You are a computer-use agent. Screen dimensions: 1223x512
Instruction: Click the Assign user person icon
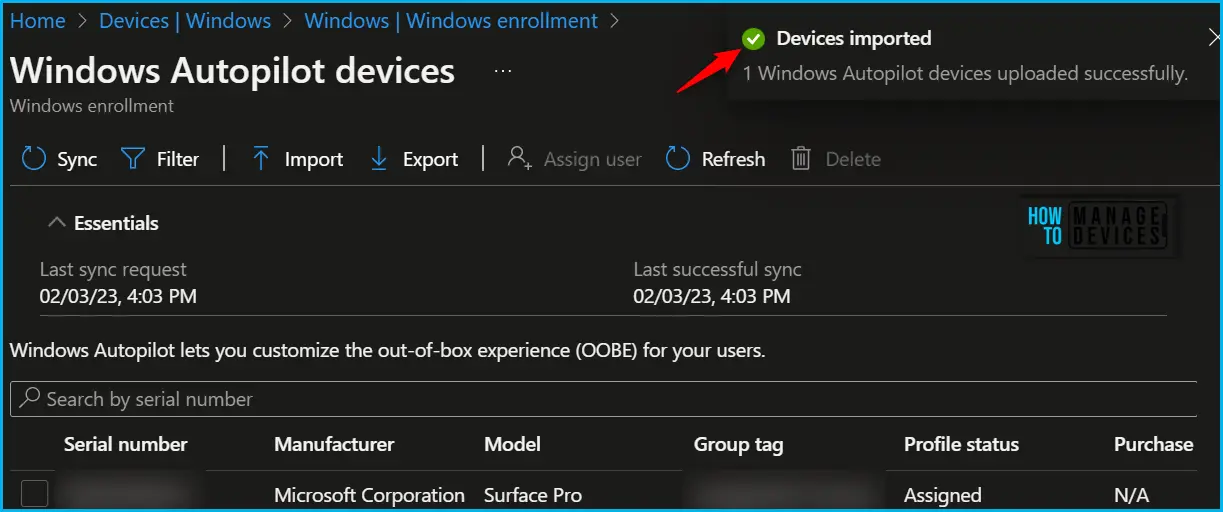[519, 159]
